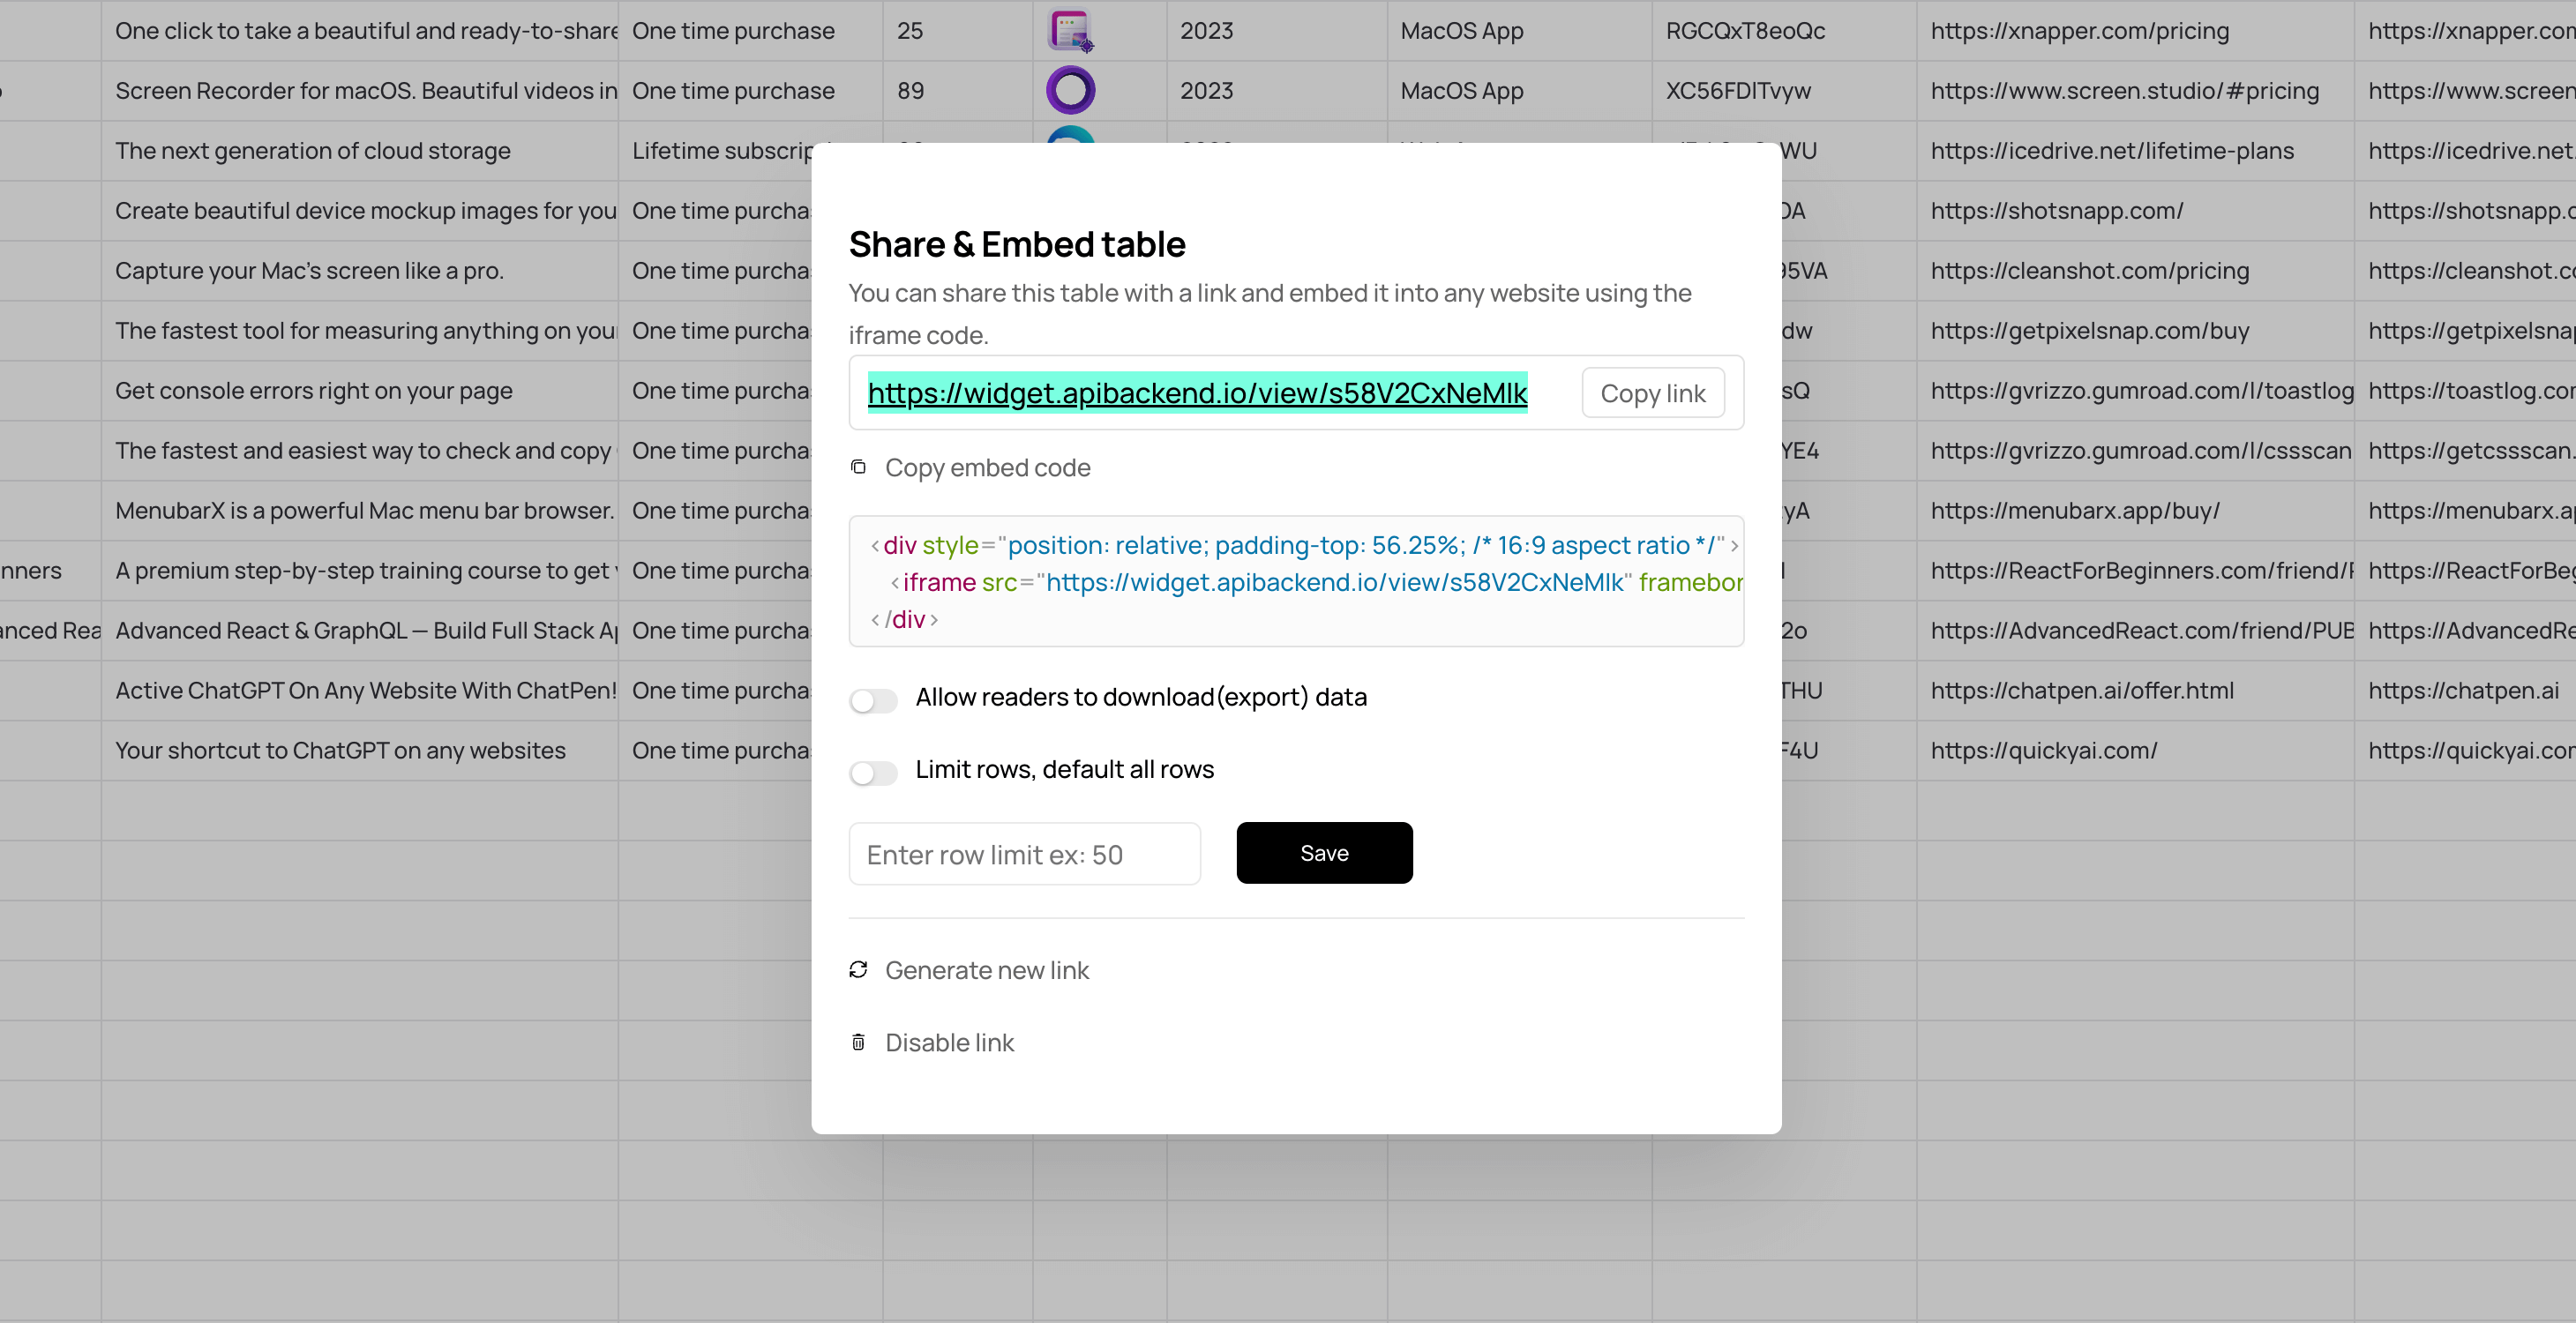The width and height of the screenshot is (2576, 1323).
Task: Select 'The next generation of cloud storage' cell
Action: coord(359,151)
